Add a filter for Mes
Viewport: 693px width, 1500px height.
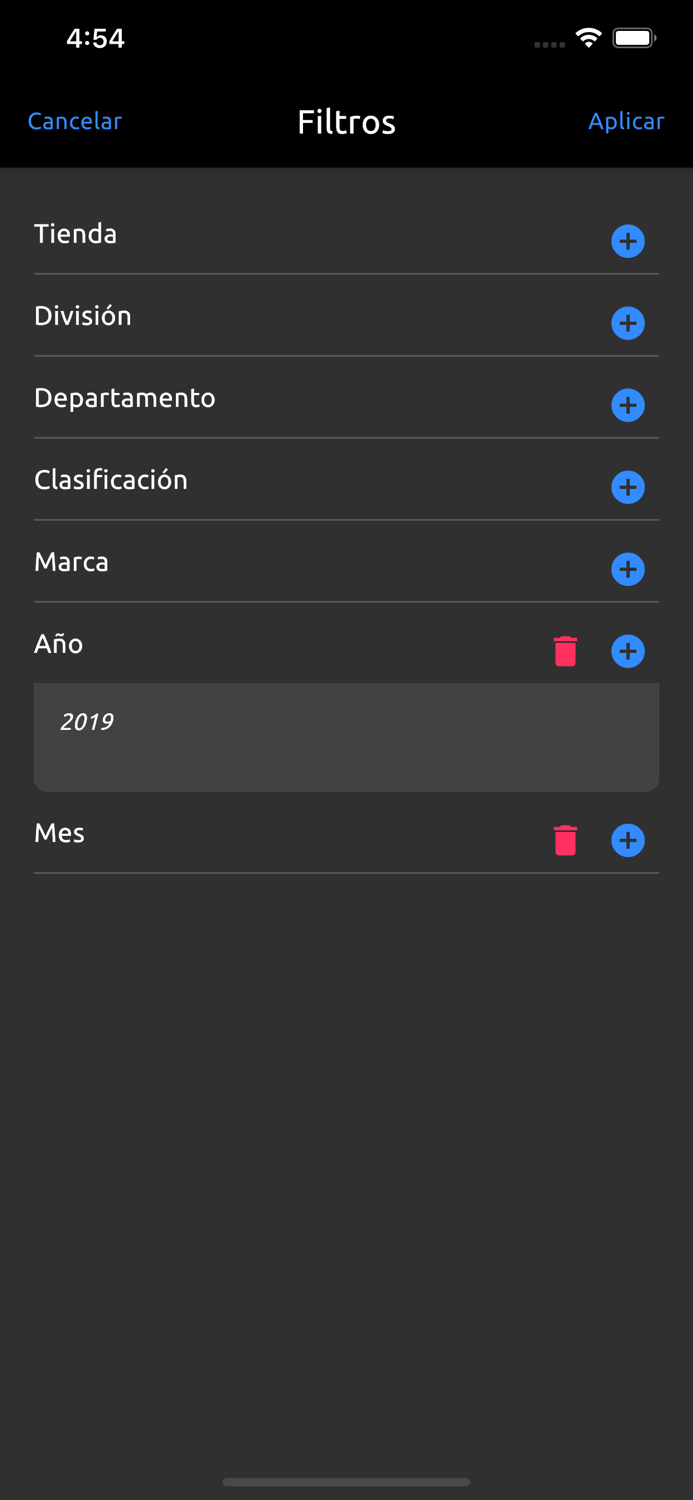pyautogui.click(x=628, y=840)
